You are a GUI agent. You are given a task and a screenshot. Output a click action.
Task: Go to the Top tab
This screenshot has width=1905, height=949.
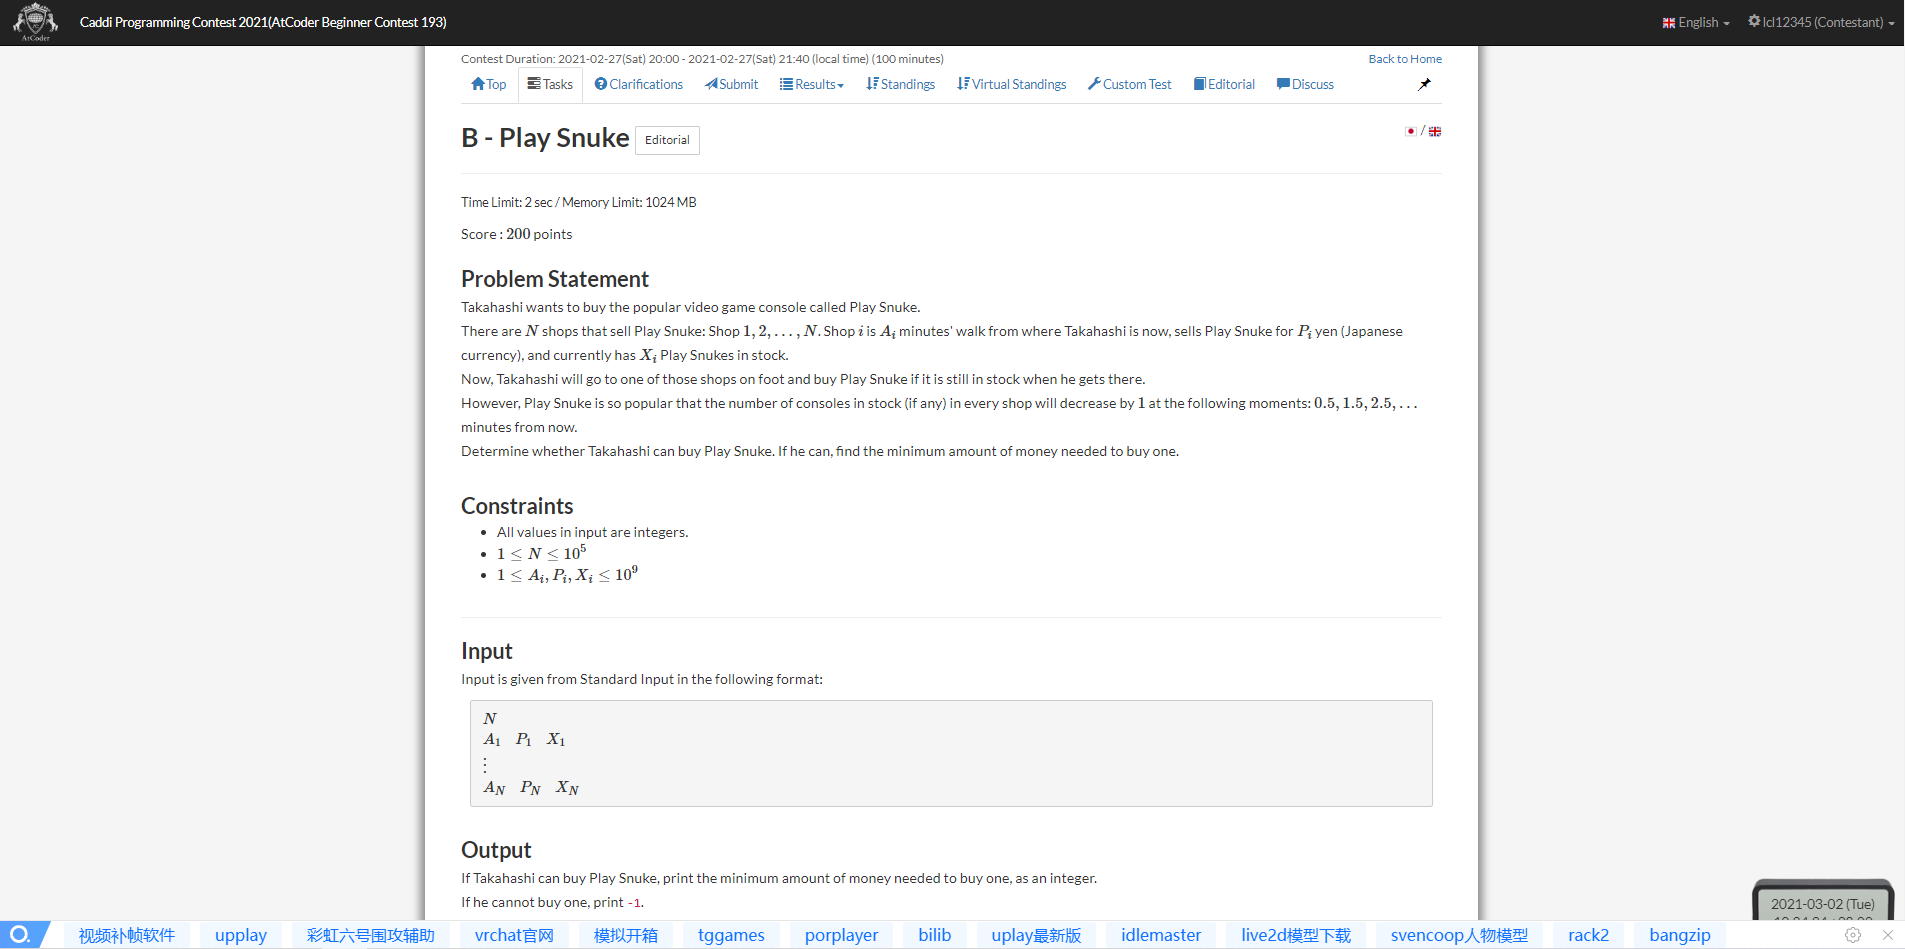pyautogui.click(x=489, y=85)
